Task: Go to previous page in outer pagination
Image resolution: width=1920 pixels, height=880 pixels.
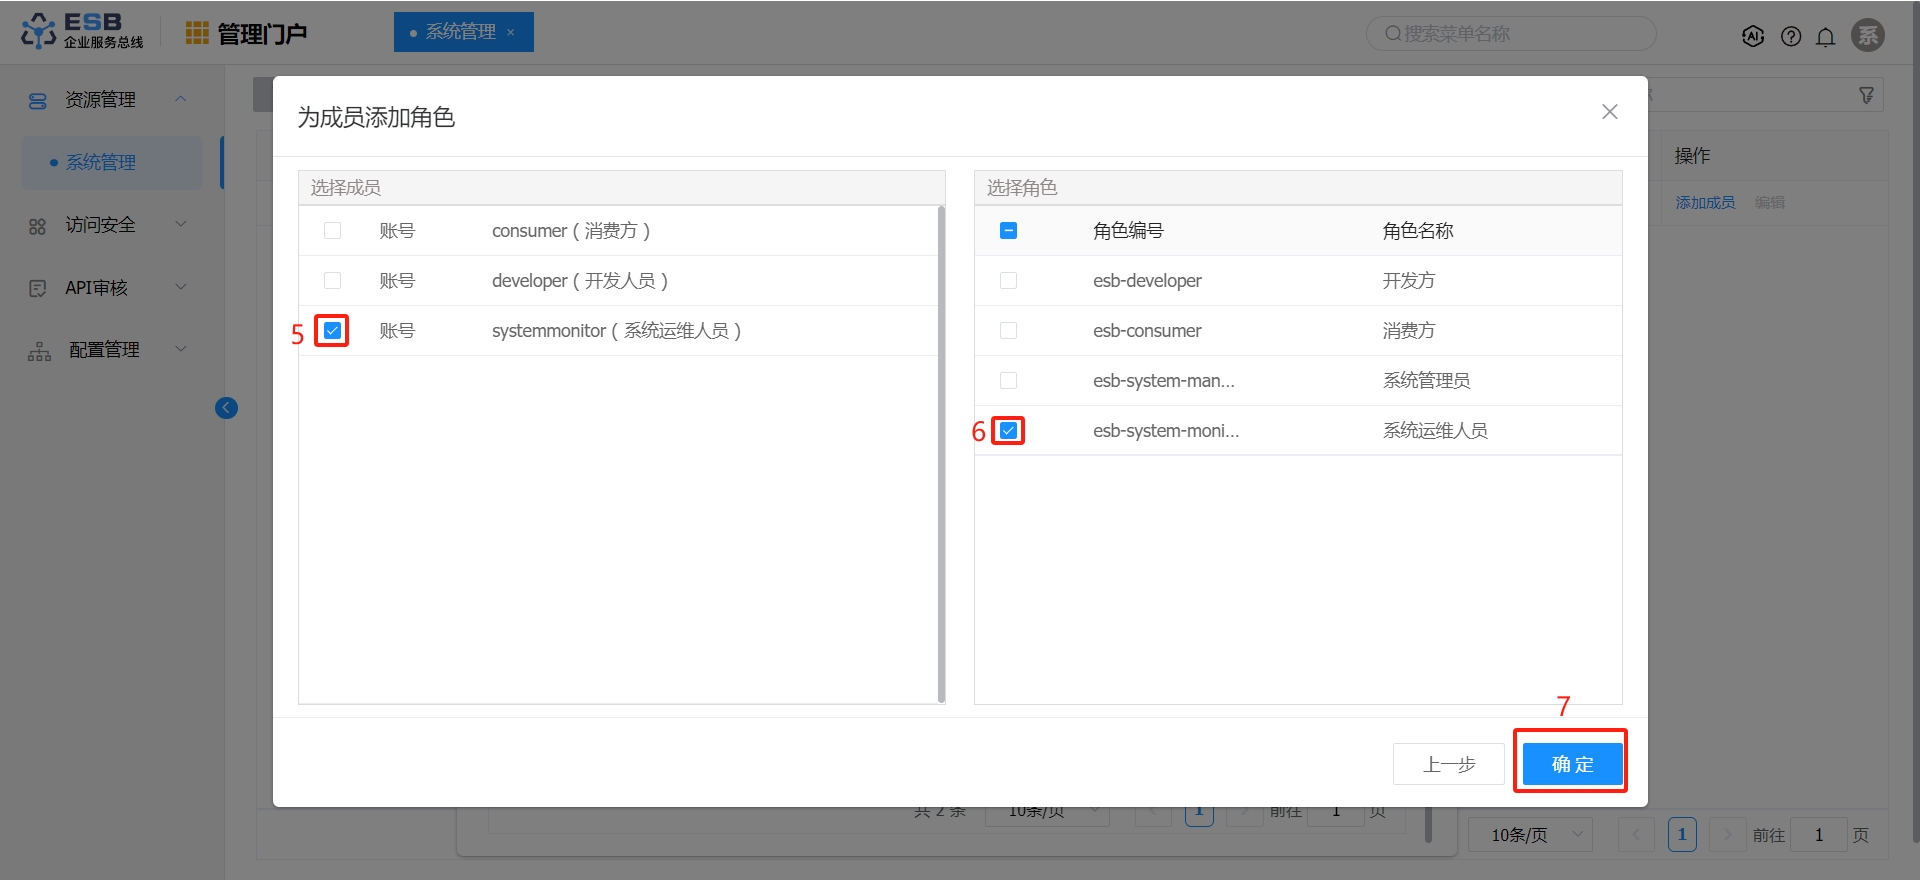Action: point(1637,835)
